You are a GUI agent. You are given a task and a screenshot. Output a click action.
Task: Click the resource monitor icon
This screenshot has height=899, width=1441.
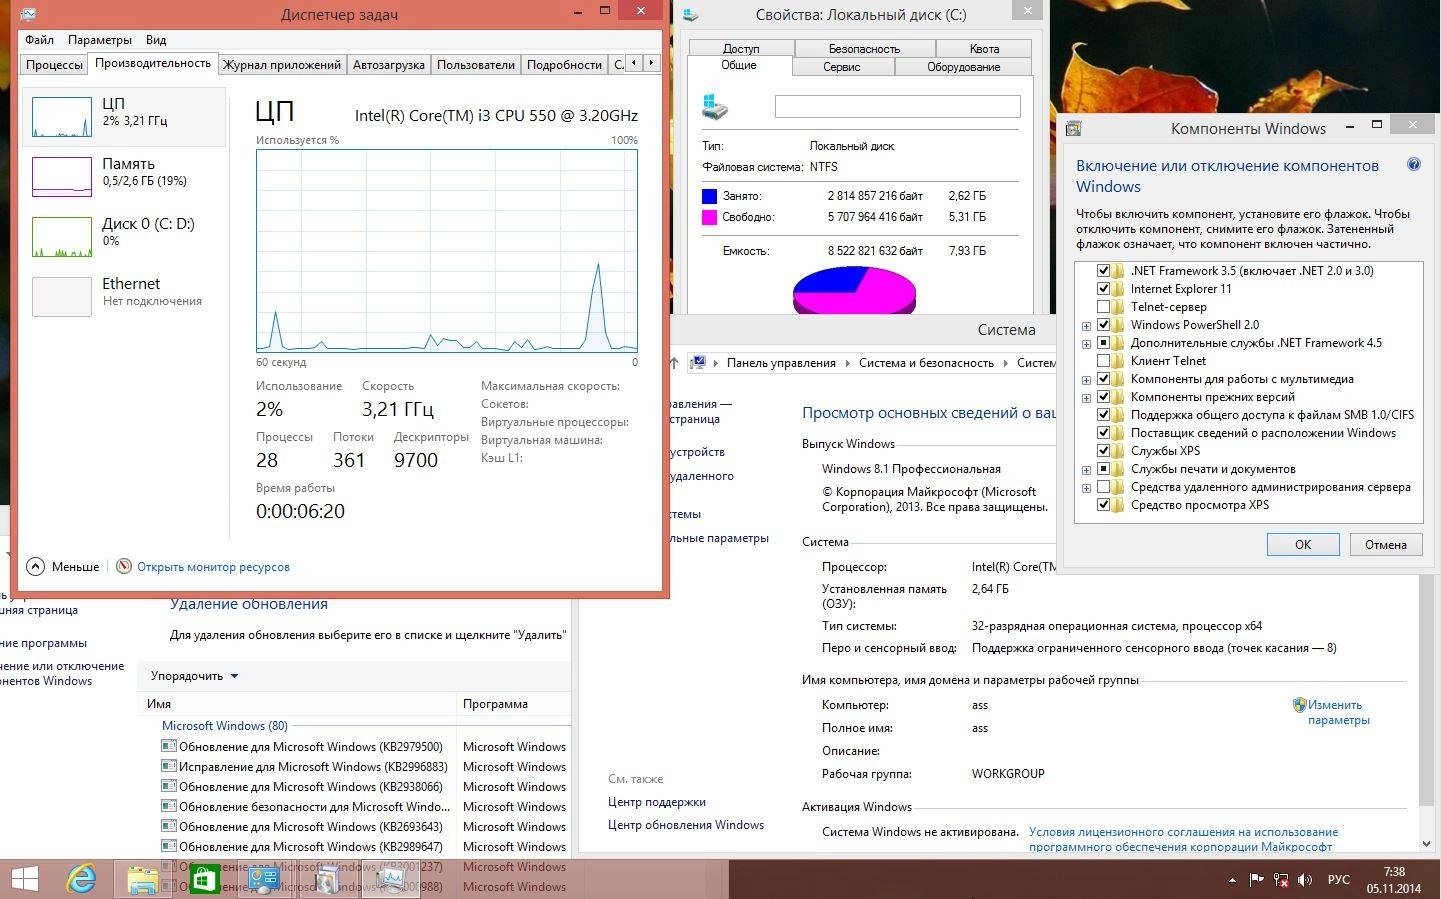pyautogui.click(x=124, y=566)
